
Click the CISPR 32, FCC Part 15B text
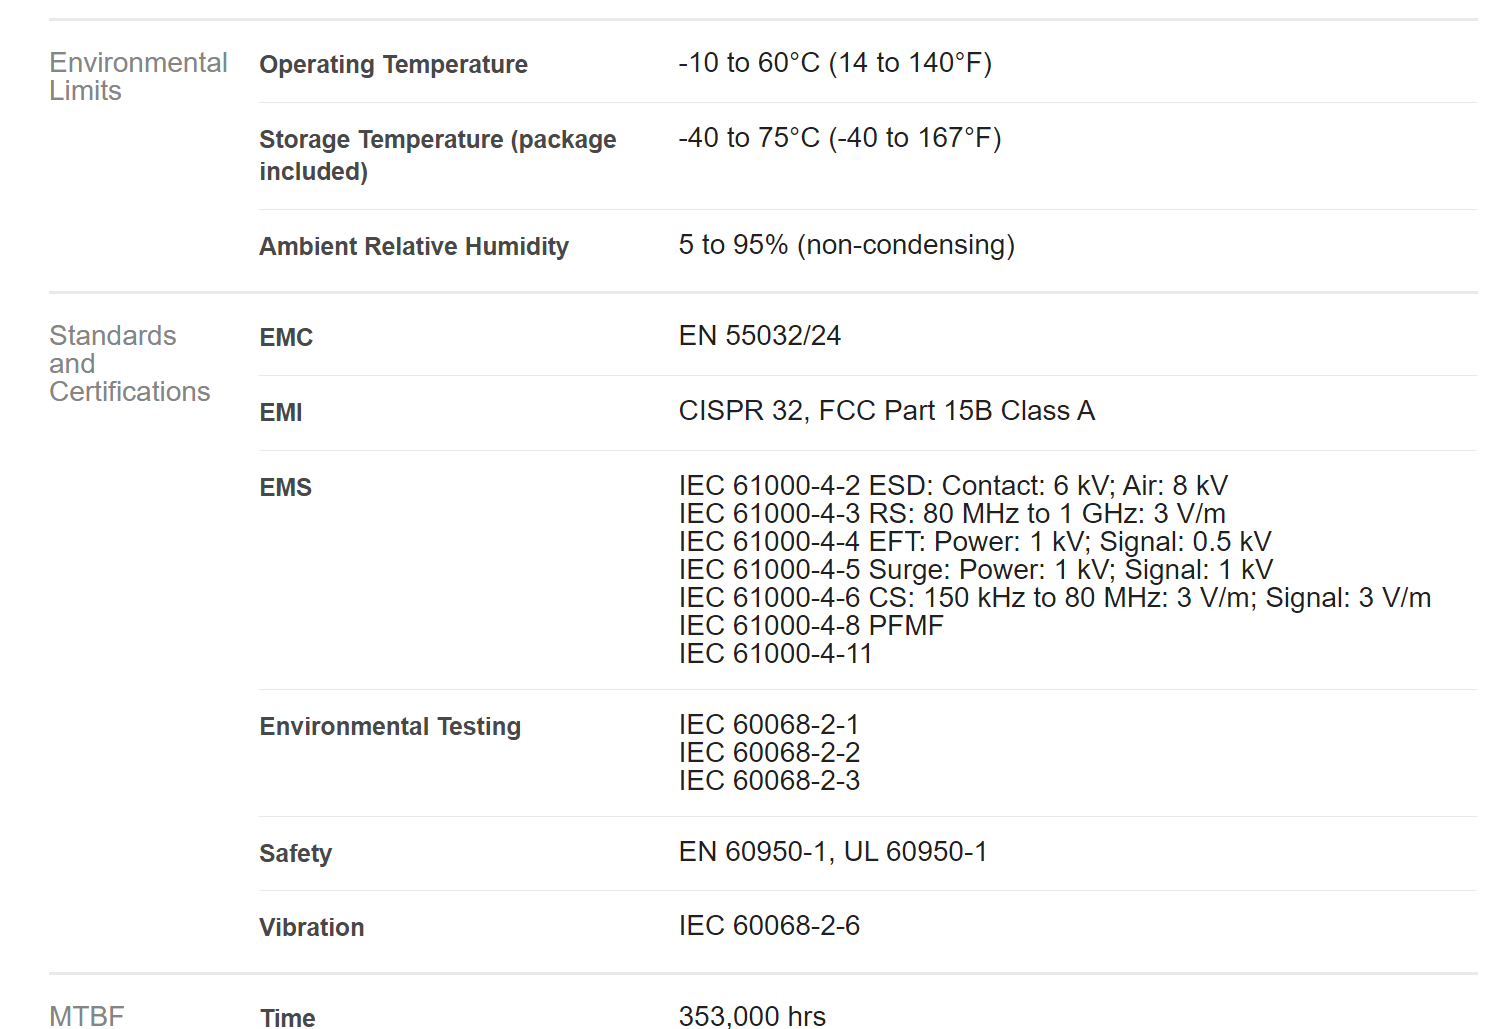886,411
